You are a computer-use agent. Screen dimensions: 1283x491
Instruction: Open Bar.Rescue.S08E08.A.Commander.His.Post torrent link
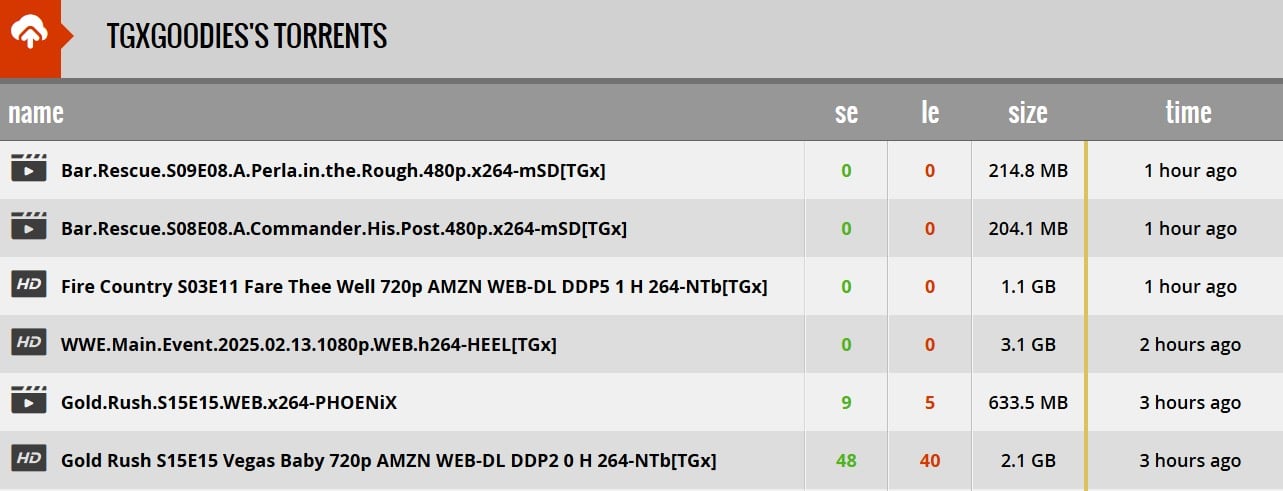click(344, 229)
